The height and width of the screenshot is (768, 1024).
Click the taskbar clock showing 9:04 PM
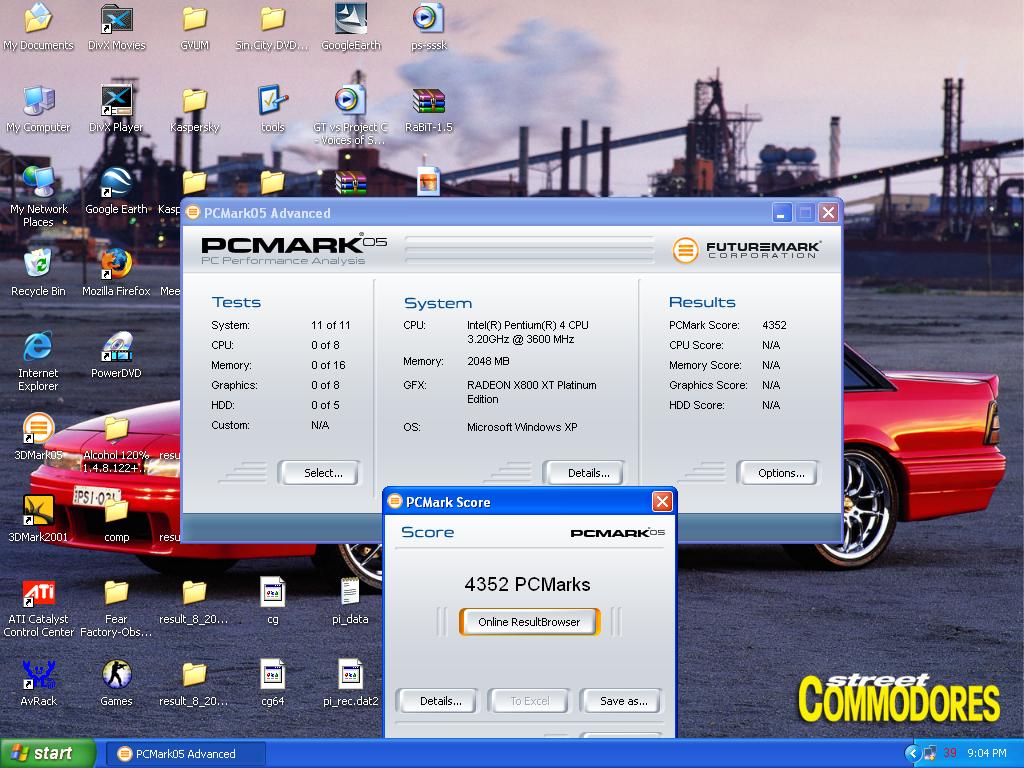tap(987, 754)
